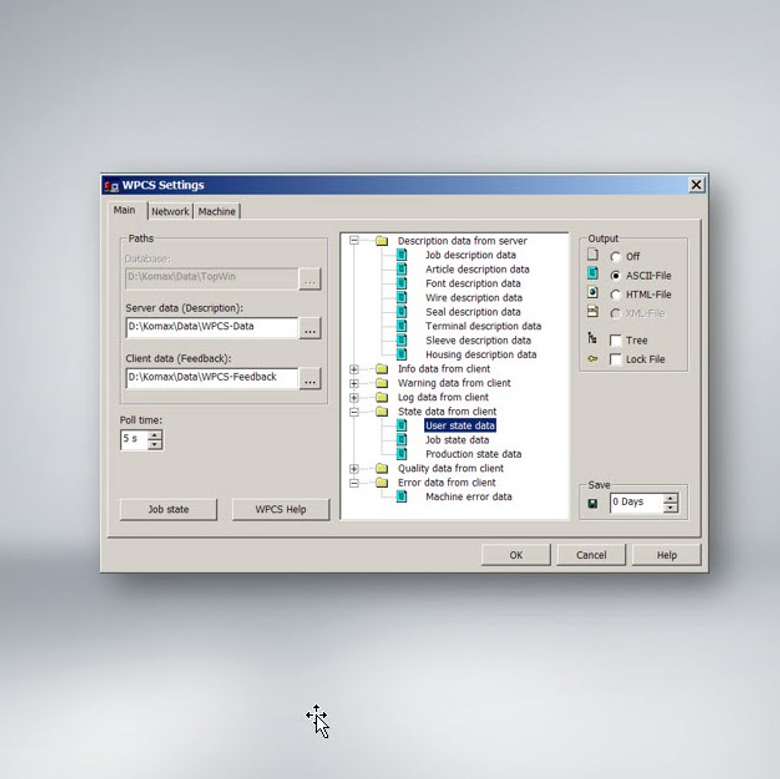Image resolution: width=780 pixels, height=779 pixels.
Task: Click the document icon beside Job description data
Action: tap(402, 255)
